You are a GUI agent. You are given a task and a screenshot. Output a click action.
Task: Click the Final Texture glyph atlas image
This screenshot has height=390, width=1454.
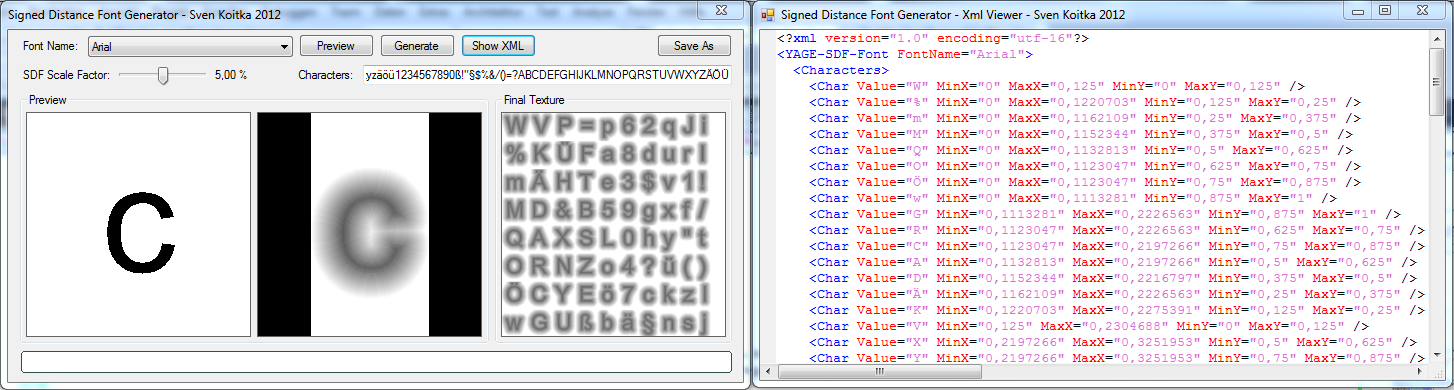click(612, 224)
